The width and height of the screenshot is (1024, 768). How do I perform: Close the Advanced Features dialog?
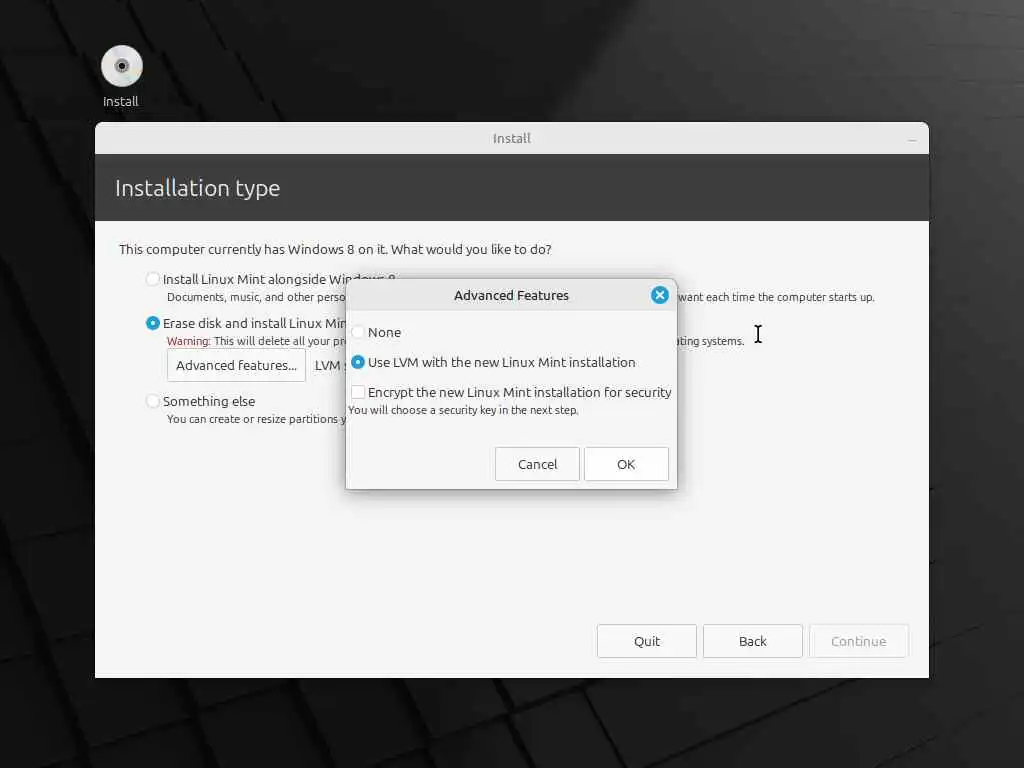click(x=660, y=295)
